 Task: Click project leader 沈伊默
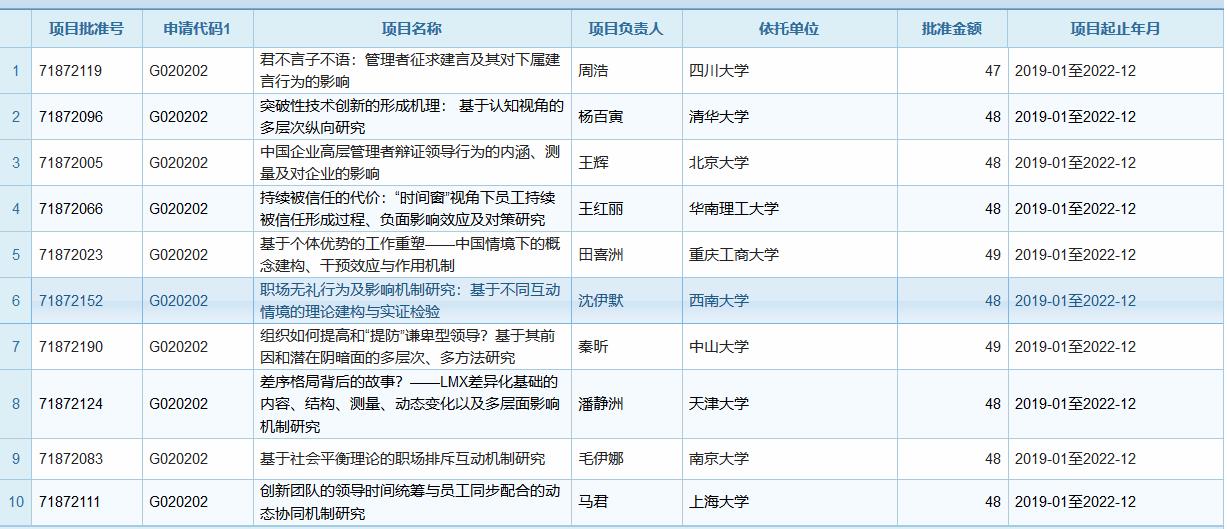pos(601,301)
